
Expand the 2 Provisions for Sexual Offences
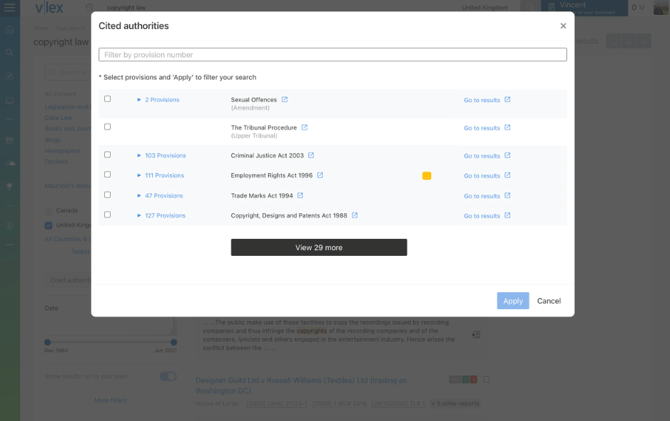158,100
